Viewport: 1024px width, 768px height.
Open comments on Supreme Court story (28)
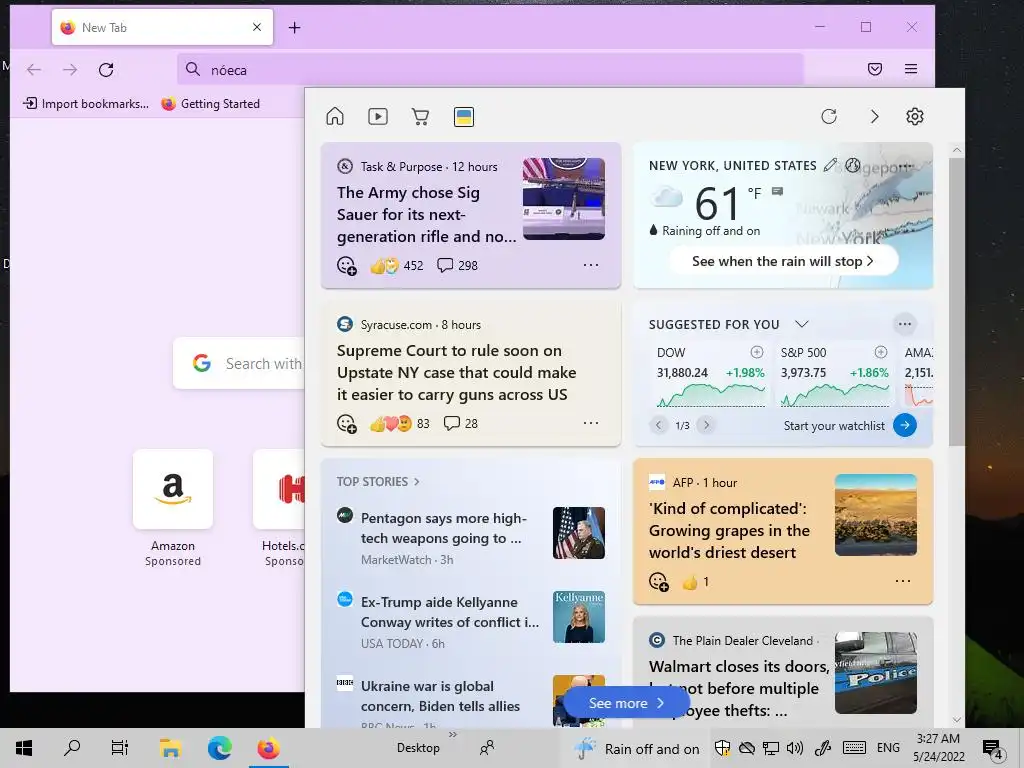[x=460, y=423]
